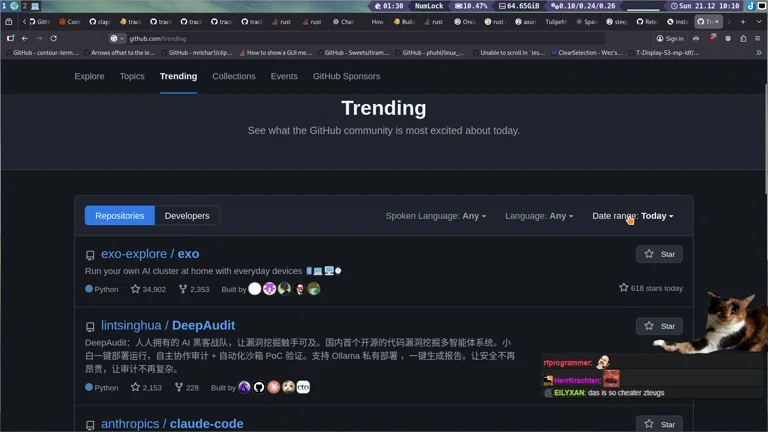Open the Collections tab
The image size is (768, 432).
233,76
